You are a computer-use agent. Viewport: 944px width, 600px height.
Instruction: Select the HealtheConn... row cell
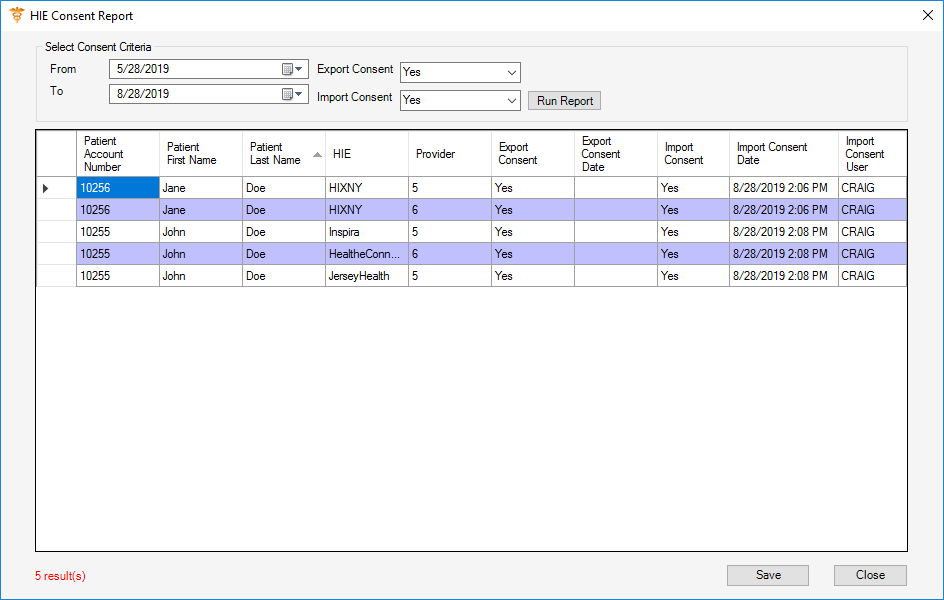[x=366, y=254]
